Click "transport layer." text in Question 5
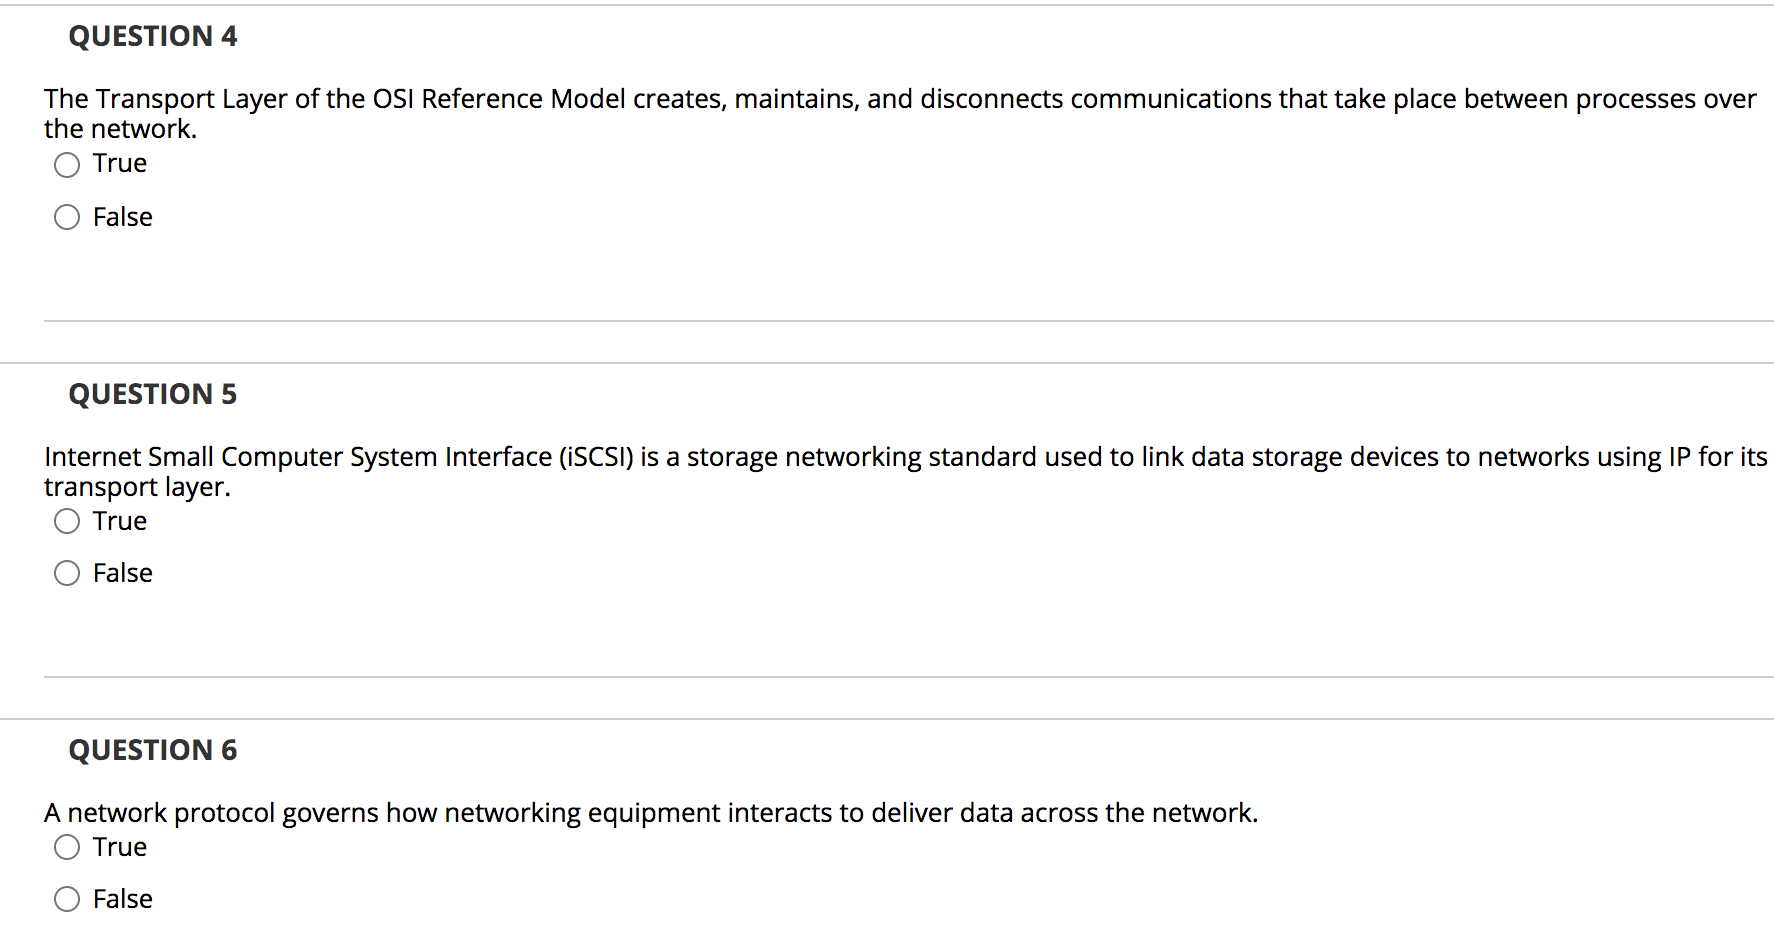1774x938 pixels. (x=137, y=487)
